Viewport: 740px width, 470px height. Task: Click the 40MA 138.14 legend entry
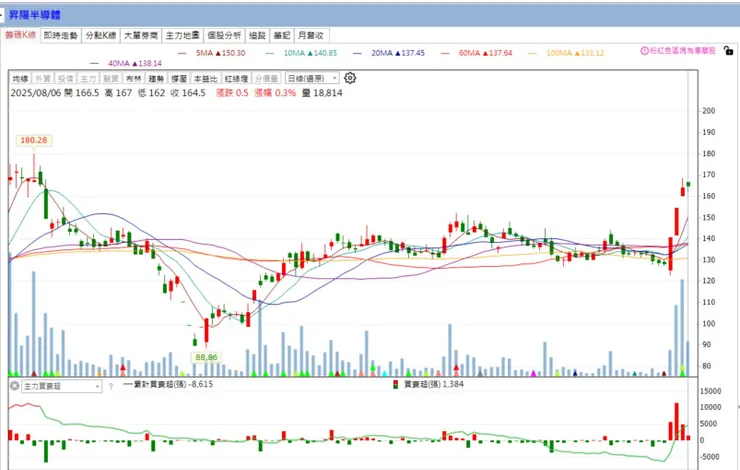coord(126,63)
